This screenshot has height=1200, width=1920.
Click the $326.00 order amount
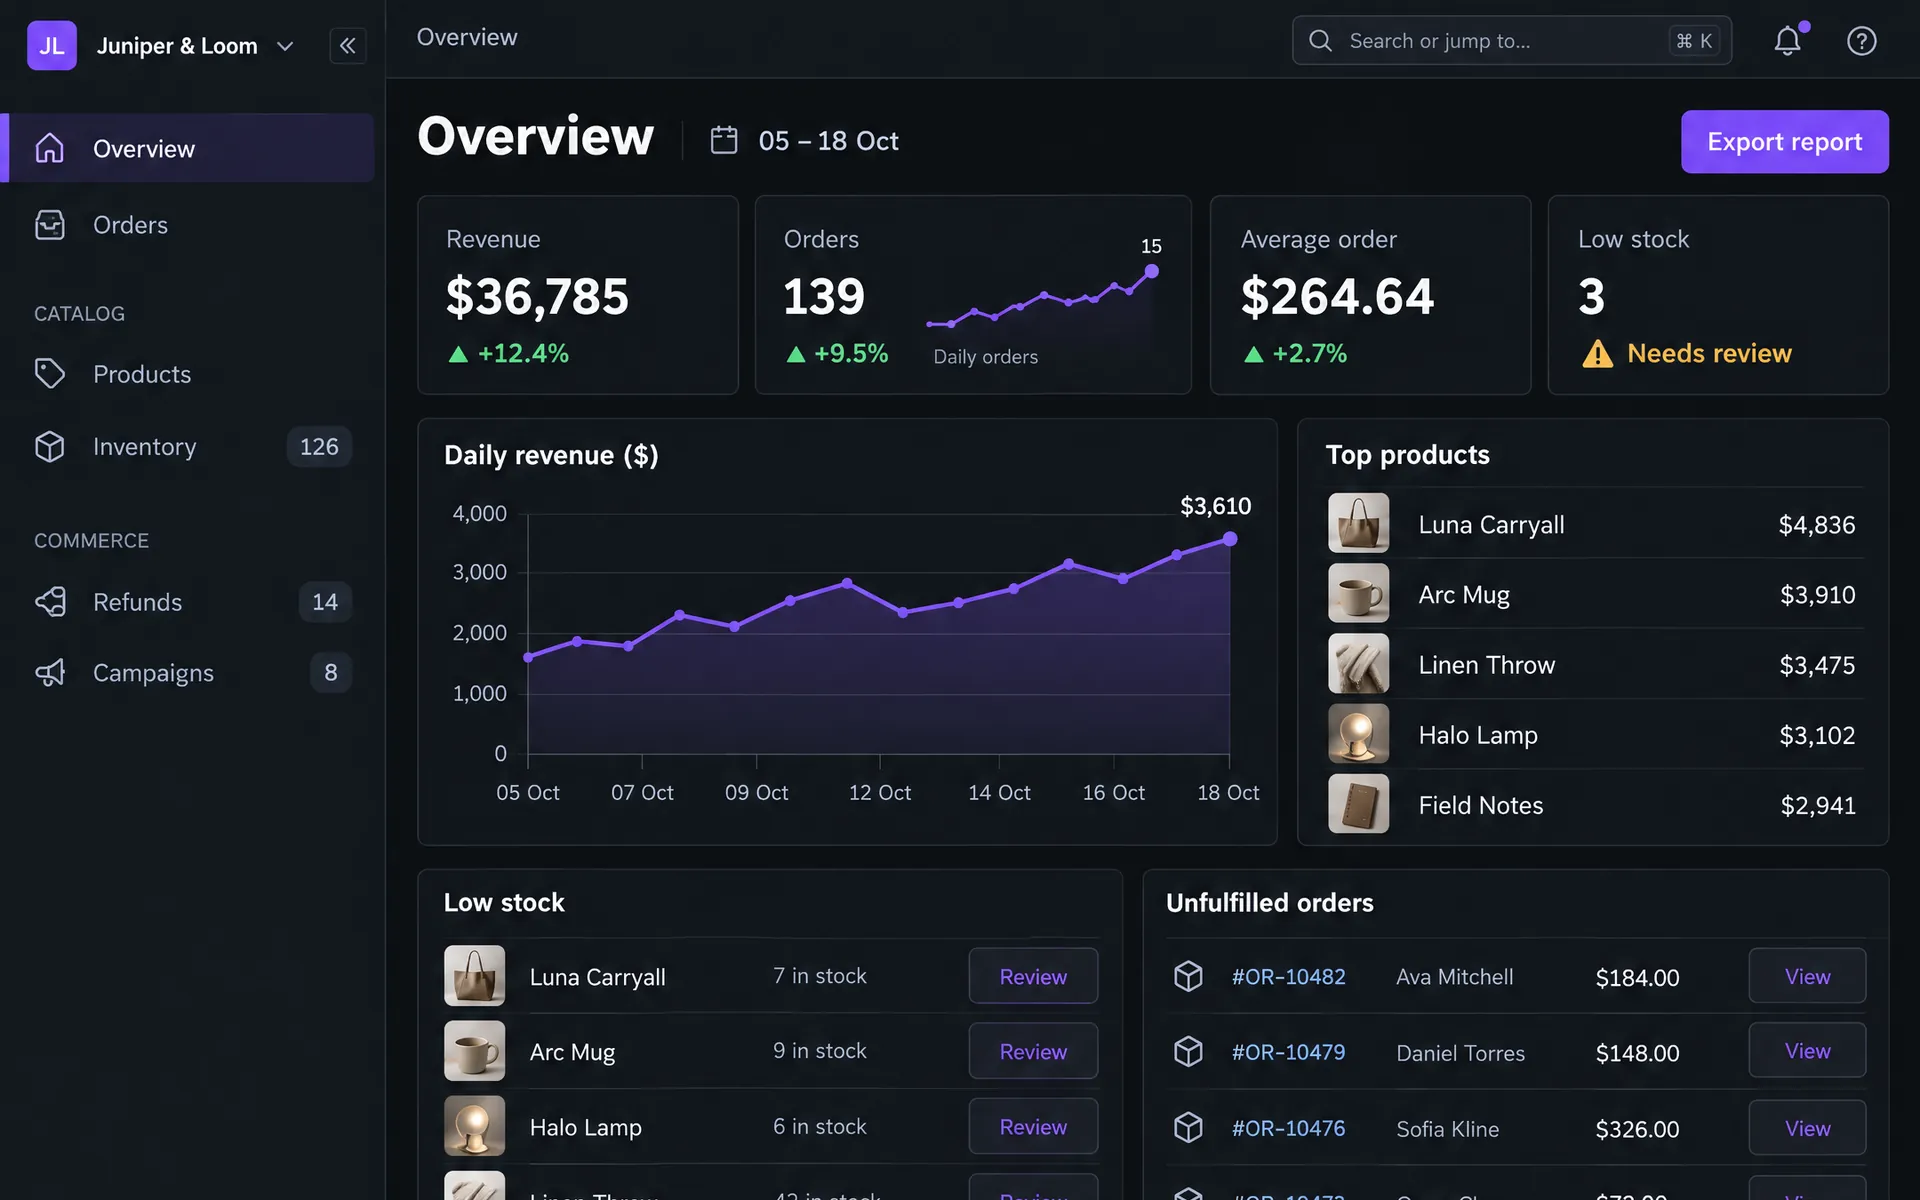(1637, 1130)
